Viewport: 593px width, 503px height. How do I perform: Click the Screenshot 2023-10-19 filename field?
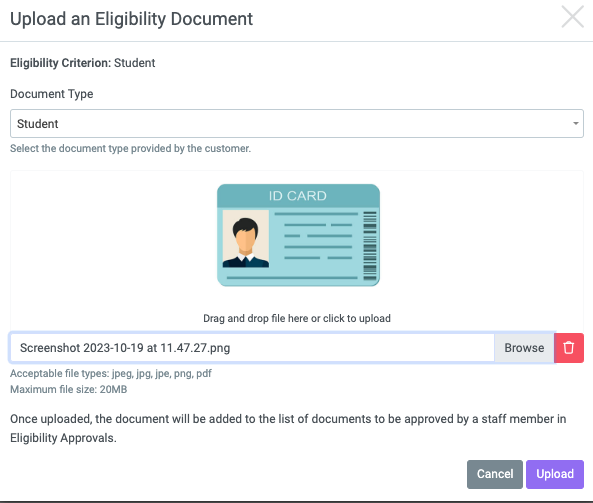tap(252, 348)
